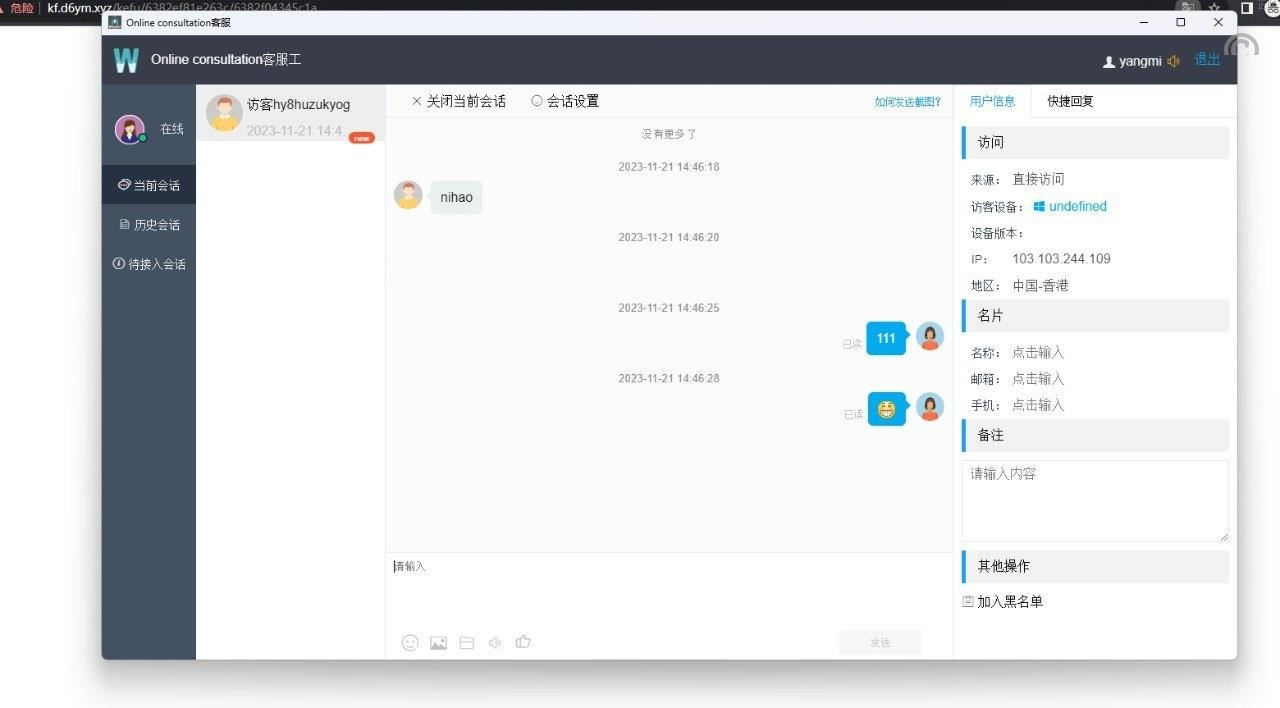This screenshot has width=1280, height=708.
Task: Open 历史会话 from the sidebar
Action: pos(149,224)
